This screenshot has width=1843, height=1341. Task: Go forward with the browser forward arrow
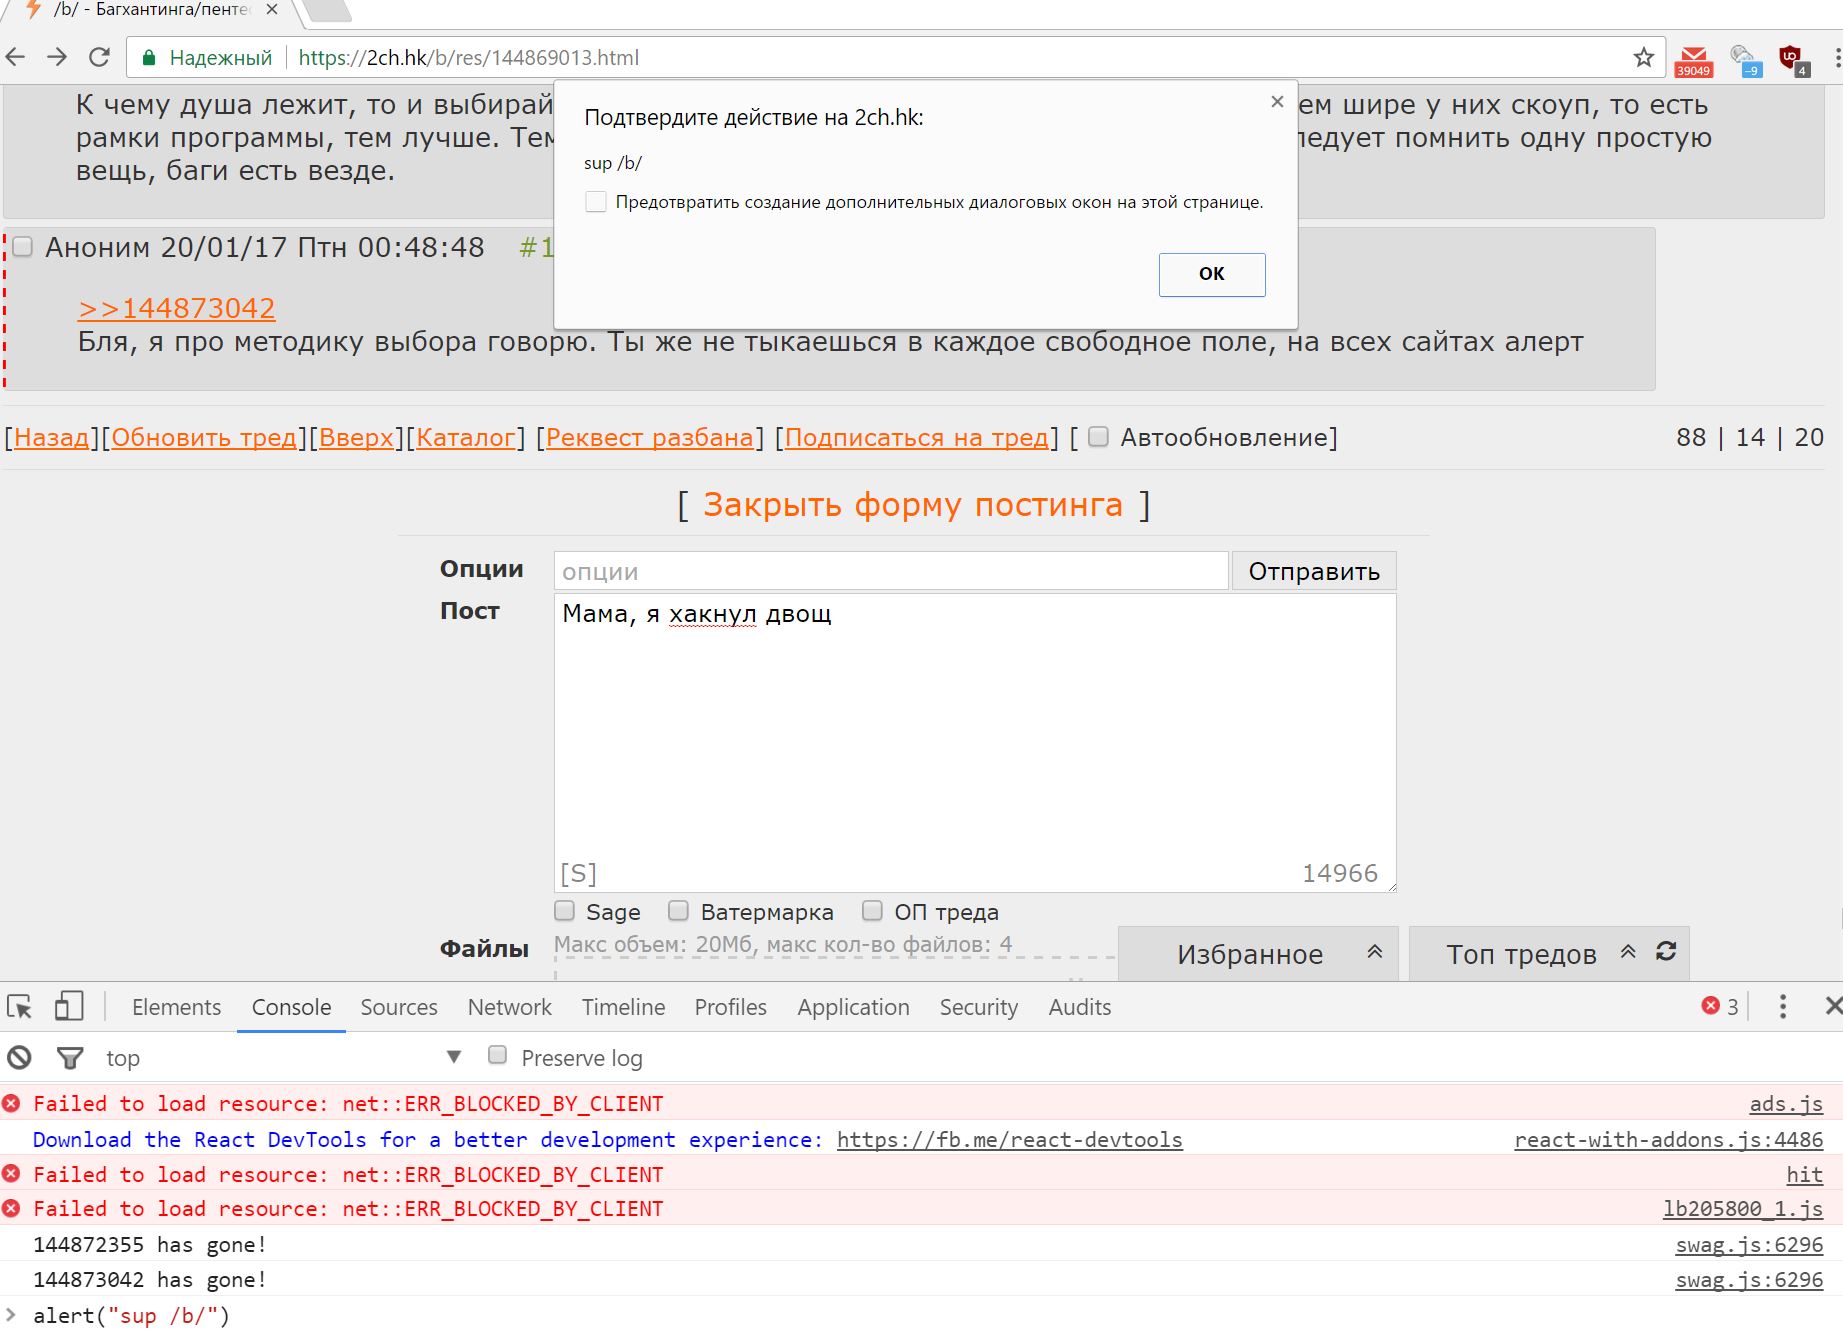pyautogui.click(x=57, y=58)
